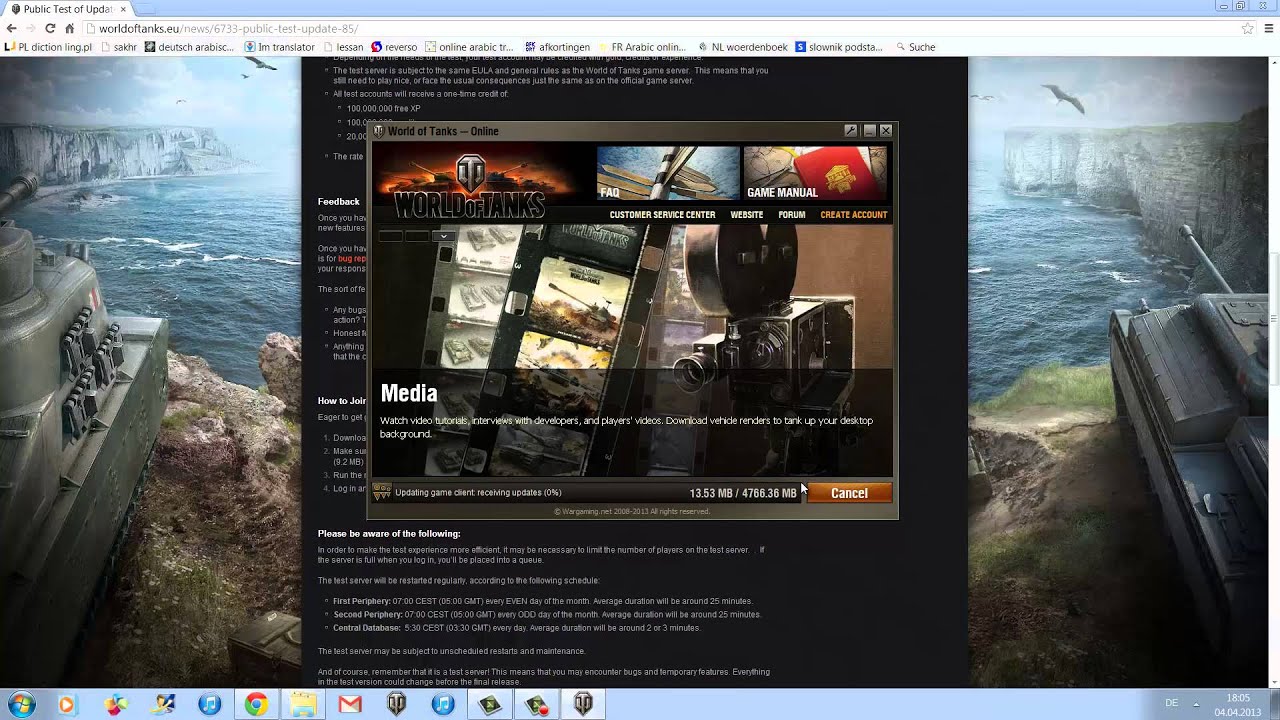Screen dimensions: 1280x720
Task: Open the Suche bookmark
Action: click(x=915, y=47)
